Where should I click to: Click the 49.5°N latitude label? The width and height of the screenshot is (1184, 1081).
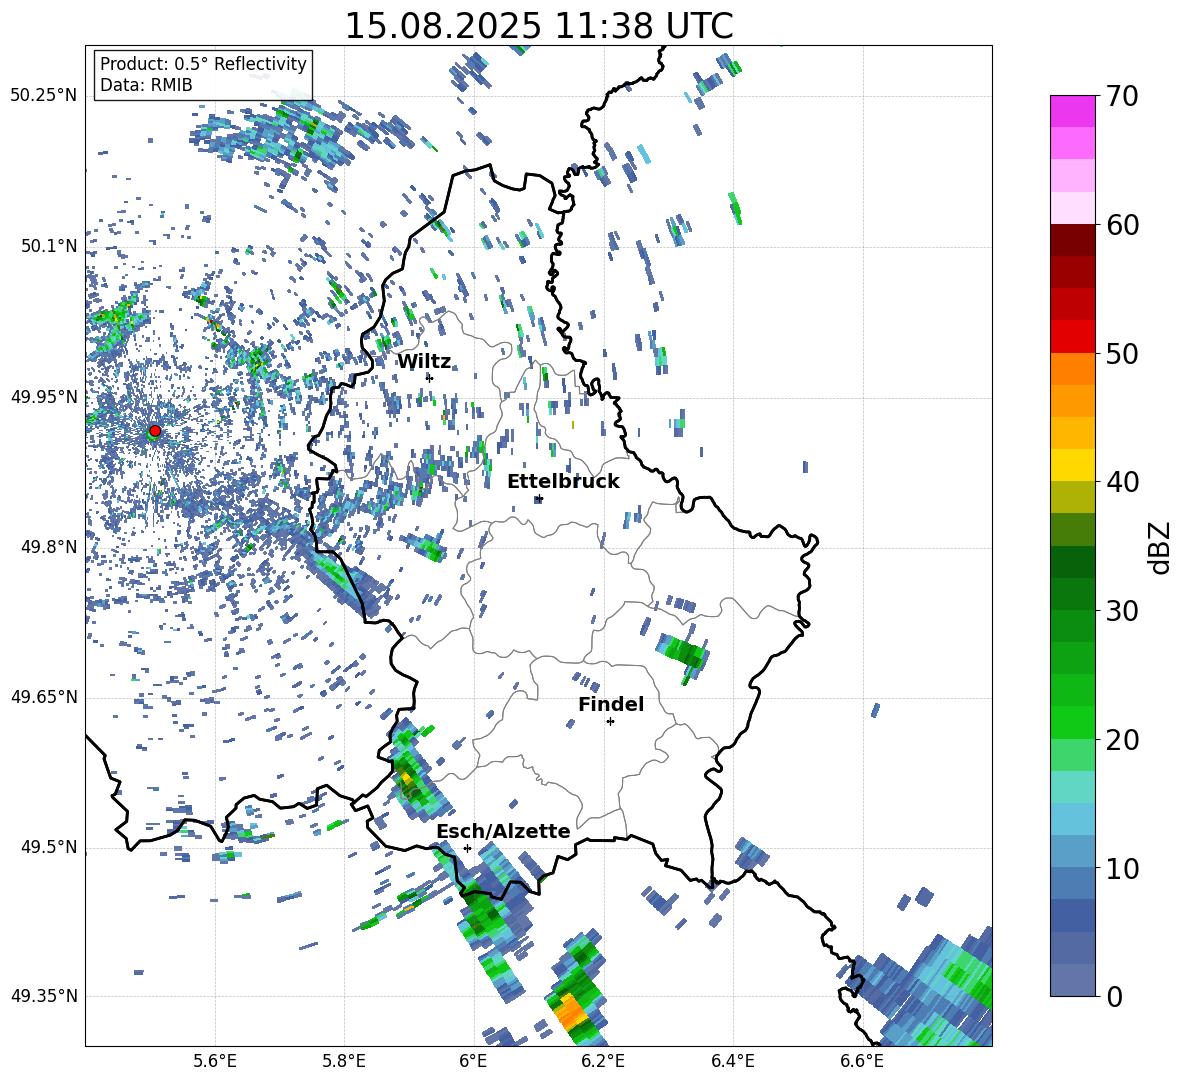click(49, 847)
